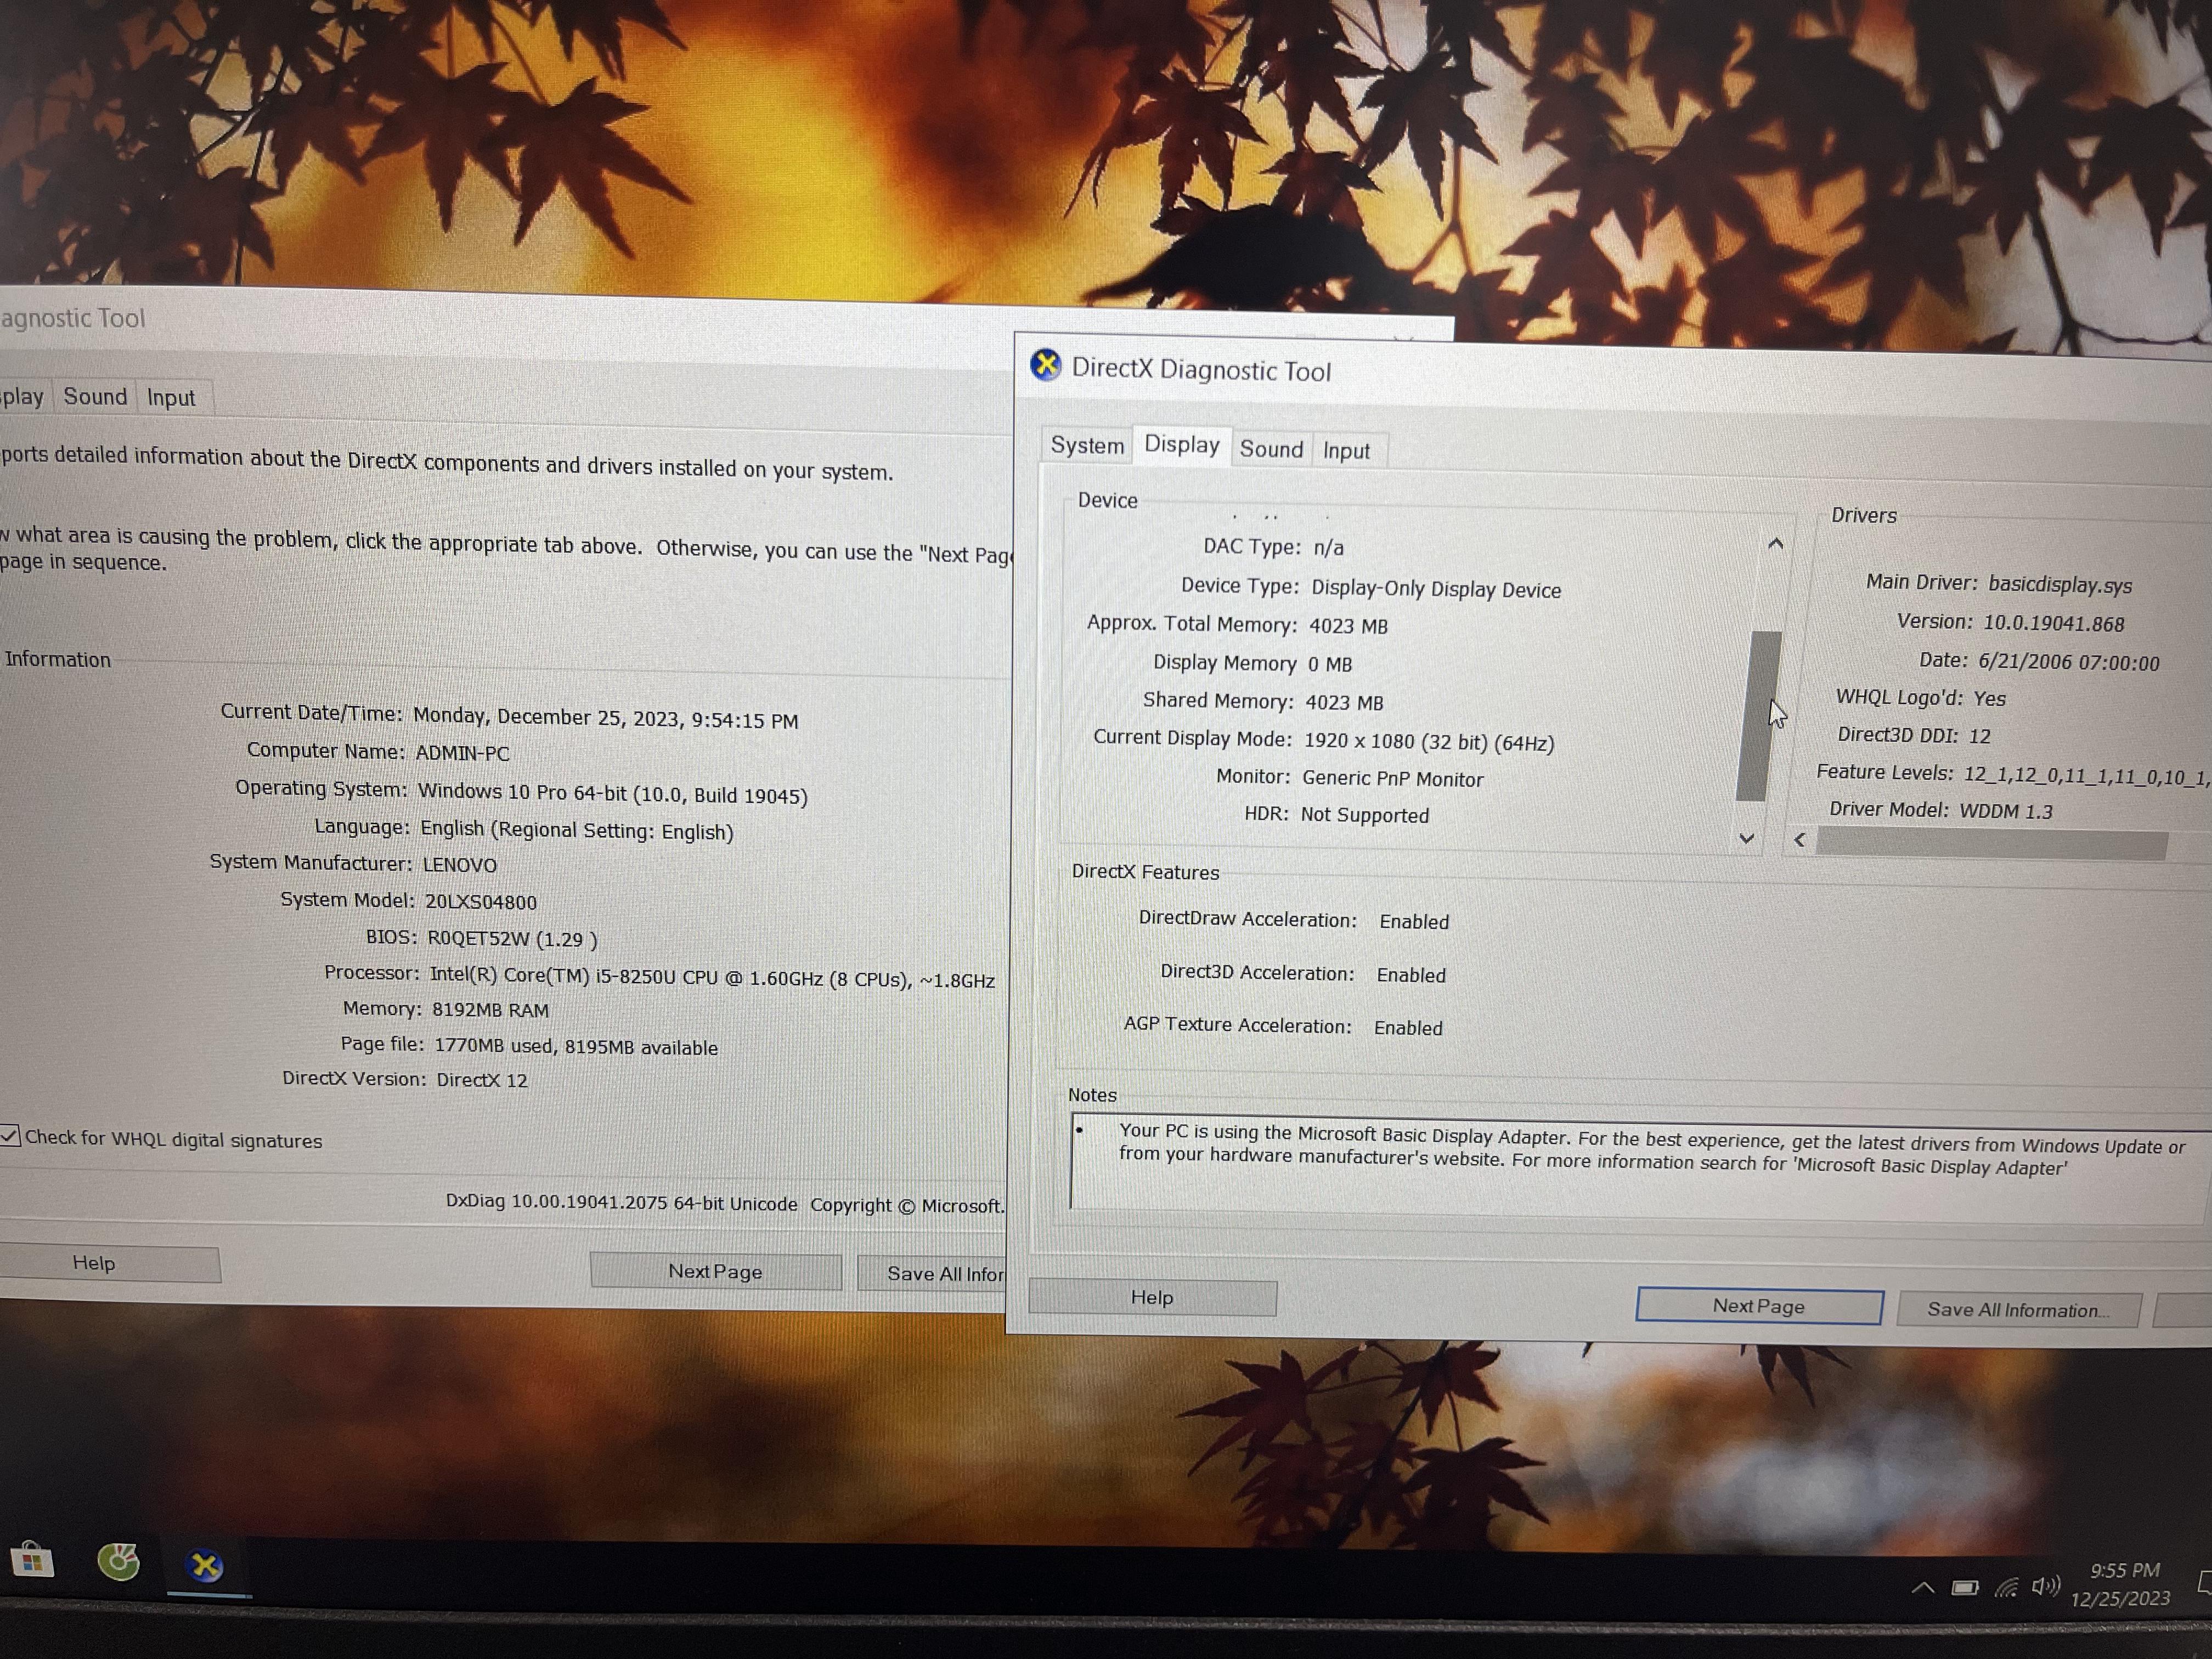Open Input tab in the back window
This screenshot has height=1659, width=2212.
(171, 398)
